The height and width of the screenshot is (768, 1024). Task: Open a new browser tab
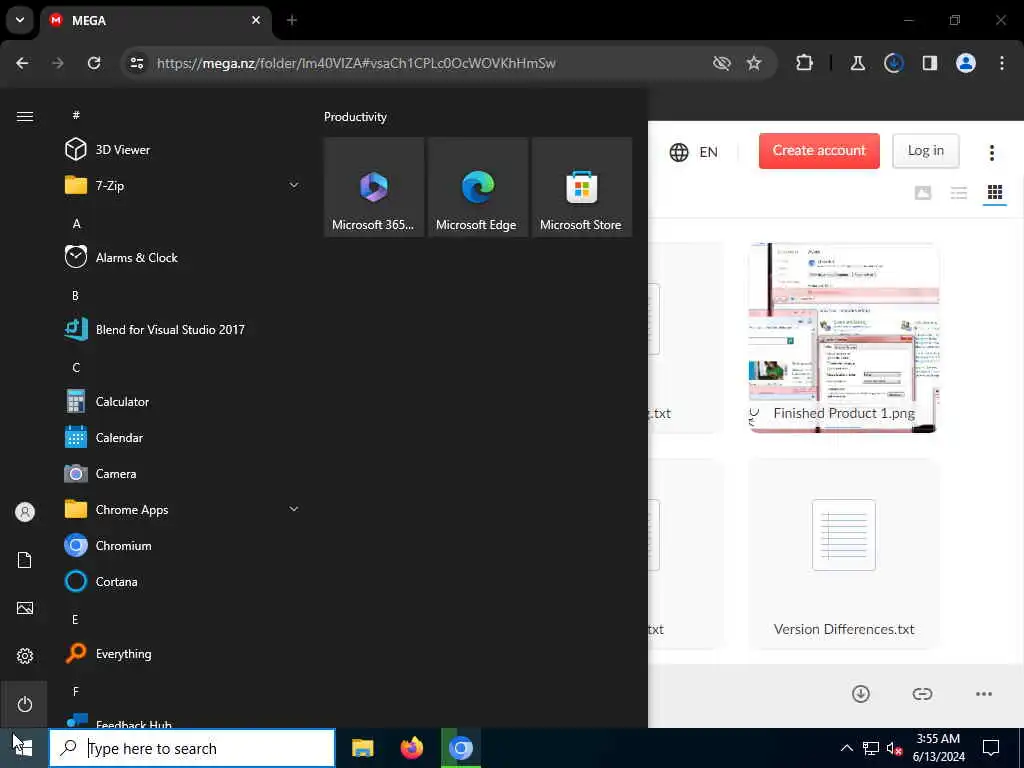point(292,20)
